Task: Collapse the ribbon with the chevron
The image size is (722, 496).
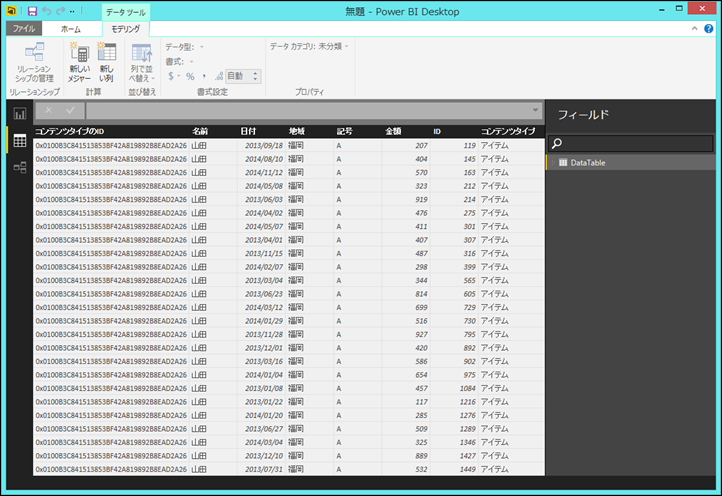Action: tap(694, 29)
